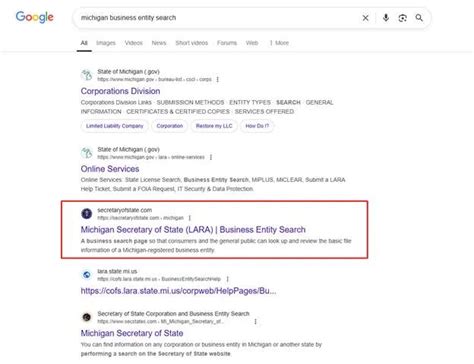Click the Restore my LLC chip

click(x=214, y=126)
